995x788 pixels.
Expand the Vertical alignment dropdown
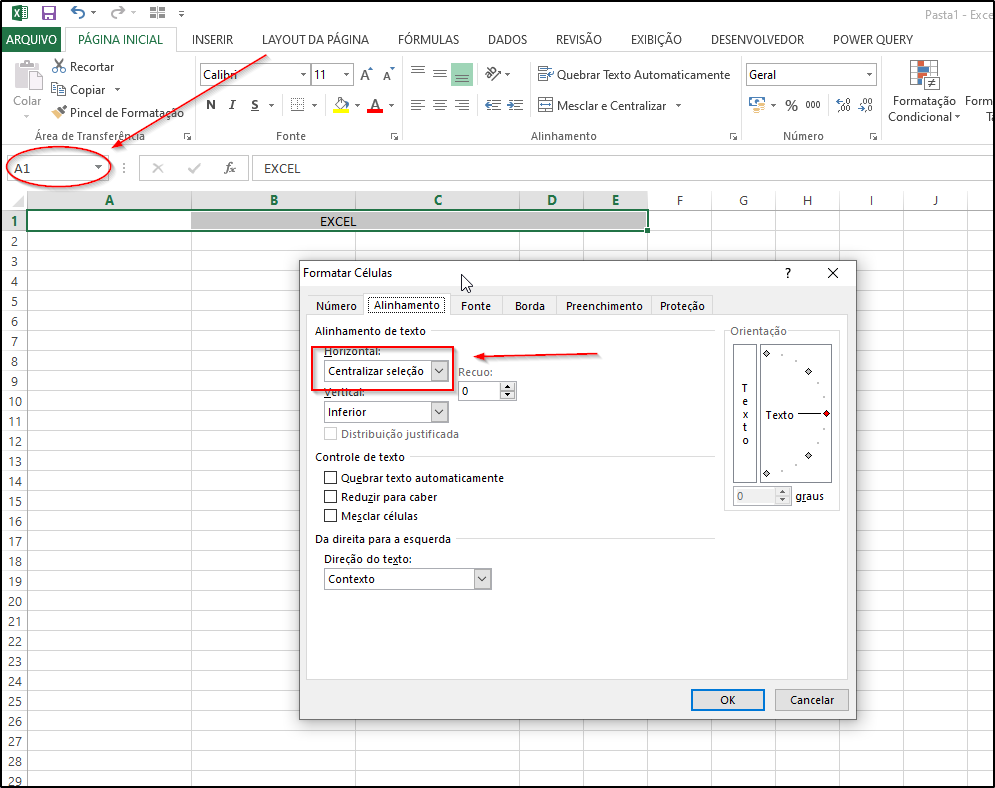(x=439, y=412)
